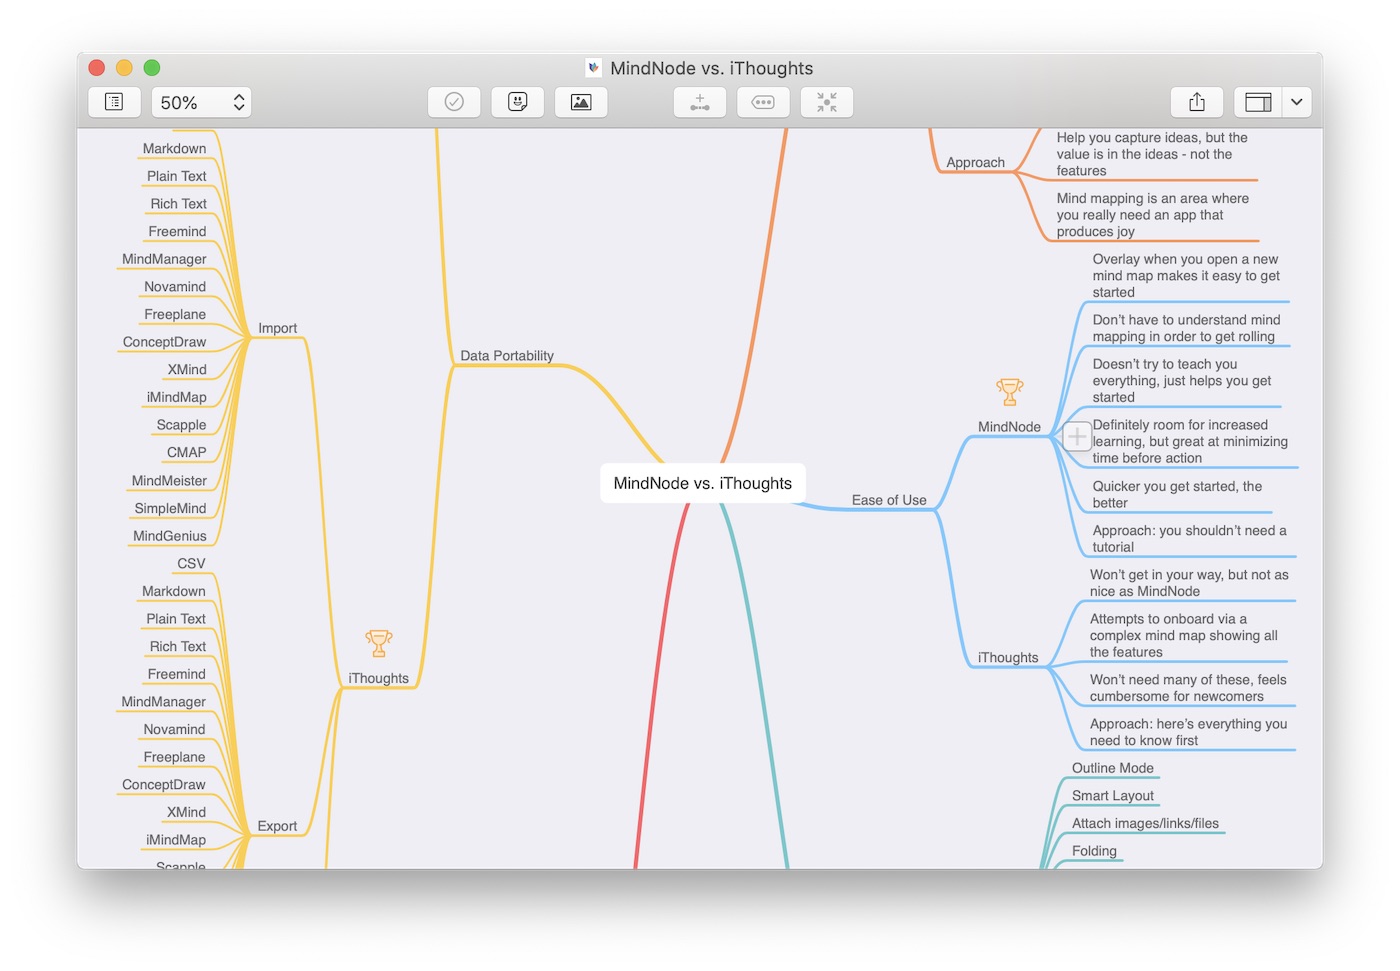Select the Export node

tap(277, 826)
